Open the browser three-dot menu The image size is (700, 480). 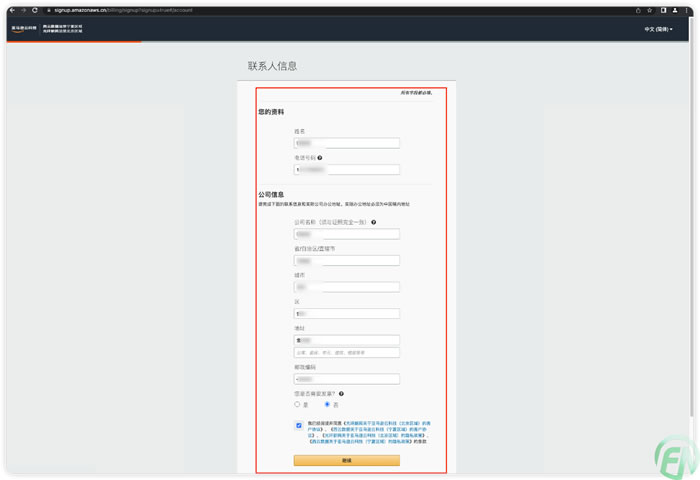(687, 10)
